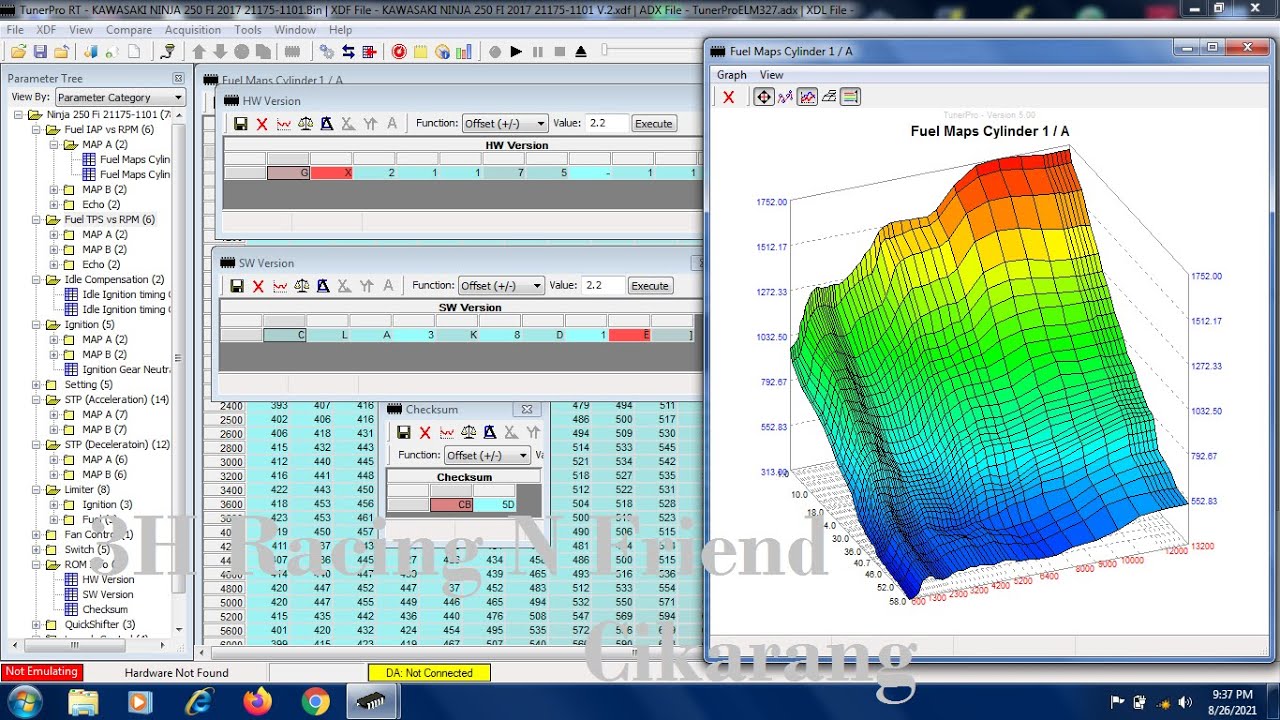Click the Value field in HW Version window
1280x720 pixels.
(607, 123)
